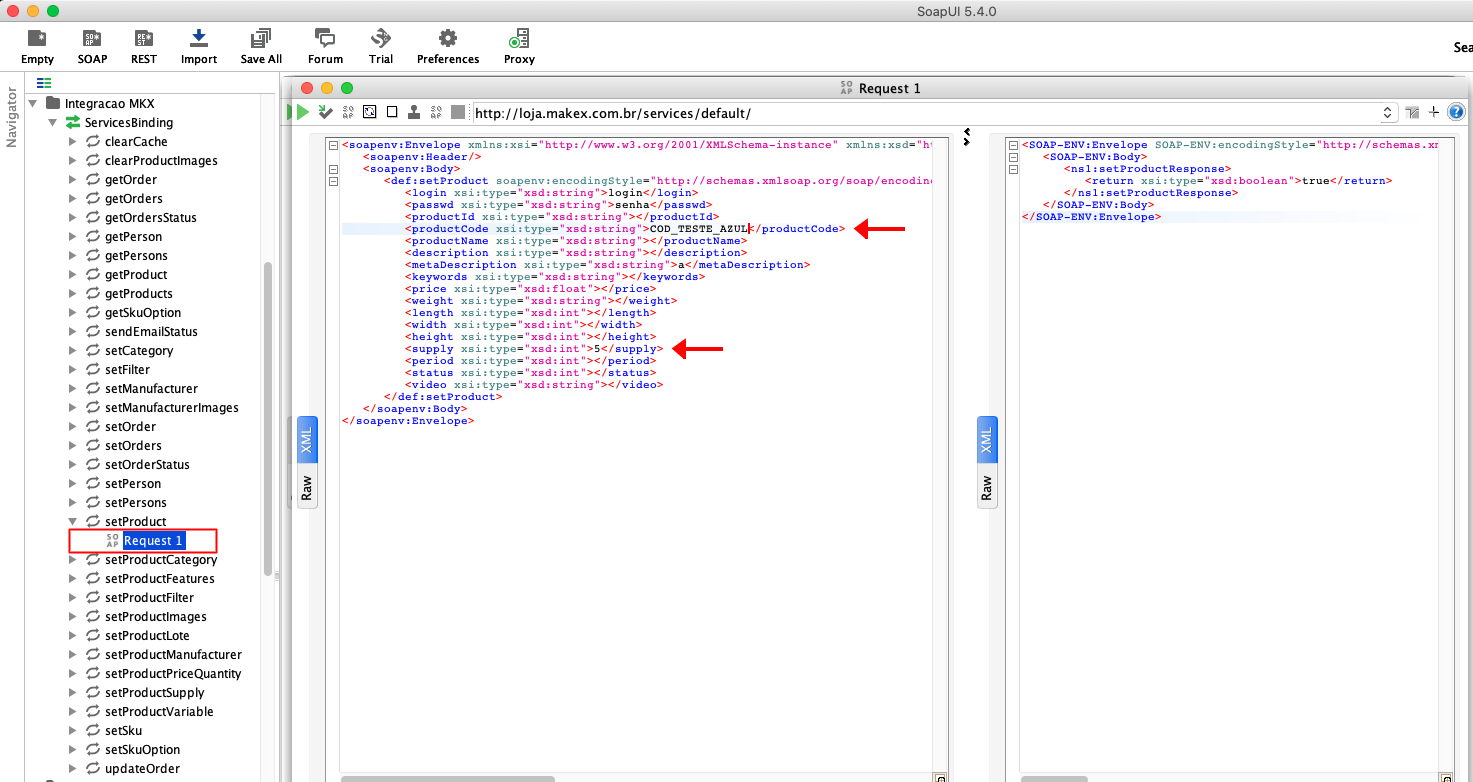Open the Preferences gear icon

pos(447,39)
